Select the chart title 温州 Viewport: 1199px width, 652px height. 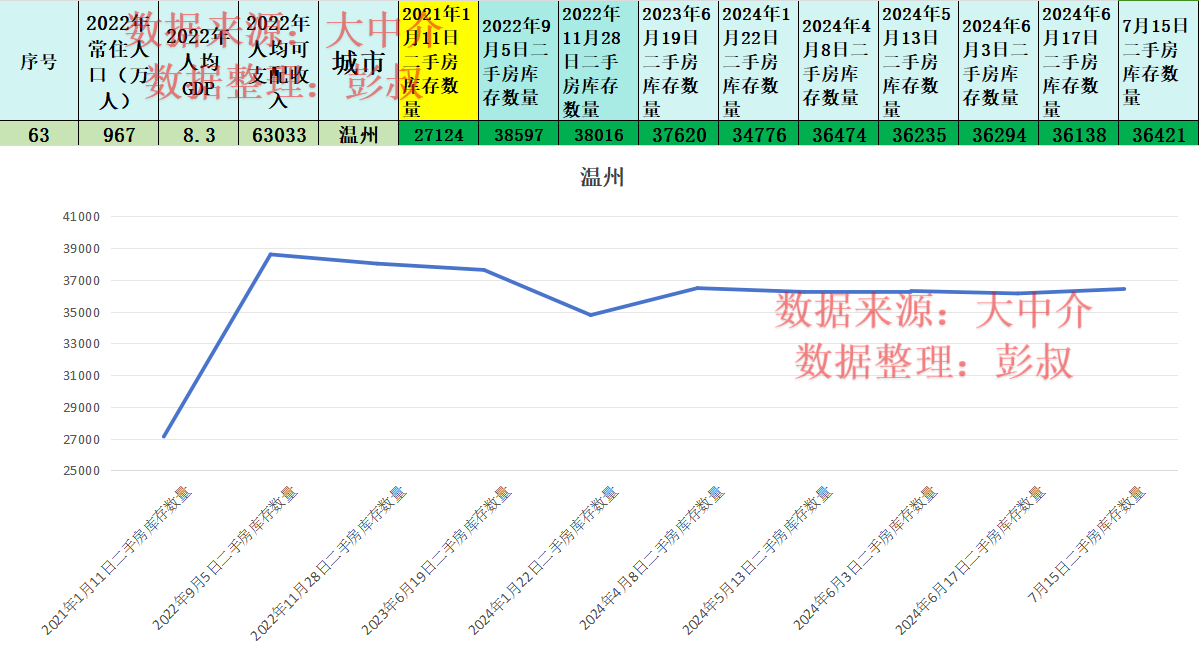click(x=602, y=177)
